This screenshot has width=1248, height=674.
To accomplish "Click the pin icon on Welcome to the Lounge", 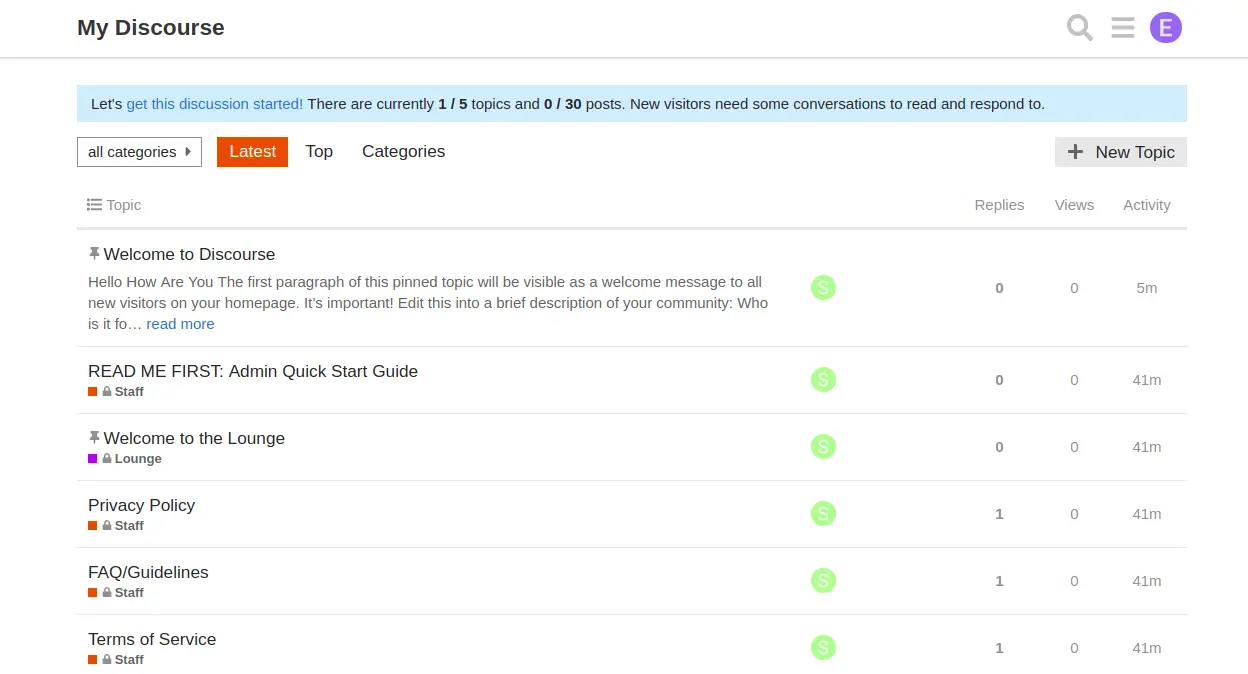I will point(94,438).
